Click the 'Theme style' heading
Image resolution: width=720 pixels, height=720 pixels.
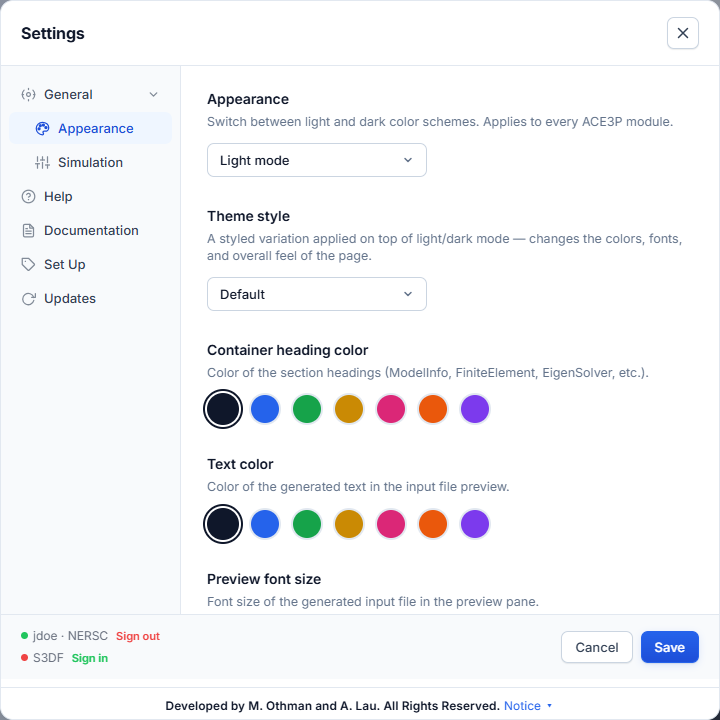(248, 216)
